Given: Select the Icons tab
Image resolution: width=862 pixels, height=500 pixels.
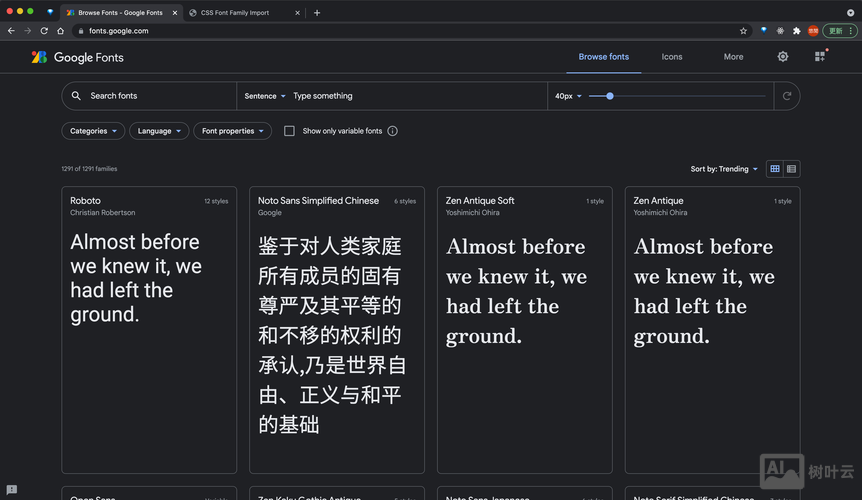Looking at the screenshot, I should [x=672, y=57].
